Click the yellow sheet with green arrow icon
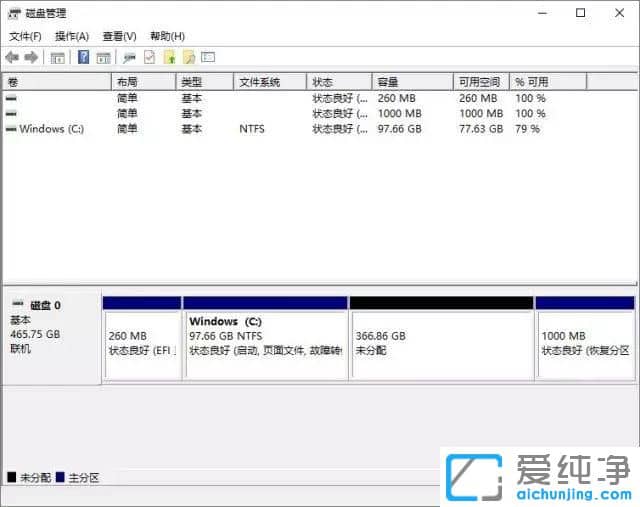This screenshot has width=640, height=507. [169, 58]
